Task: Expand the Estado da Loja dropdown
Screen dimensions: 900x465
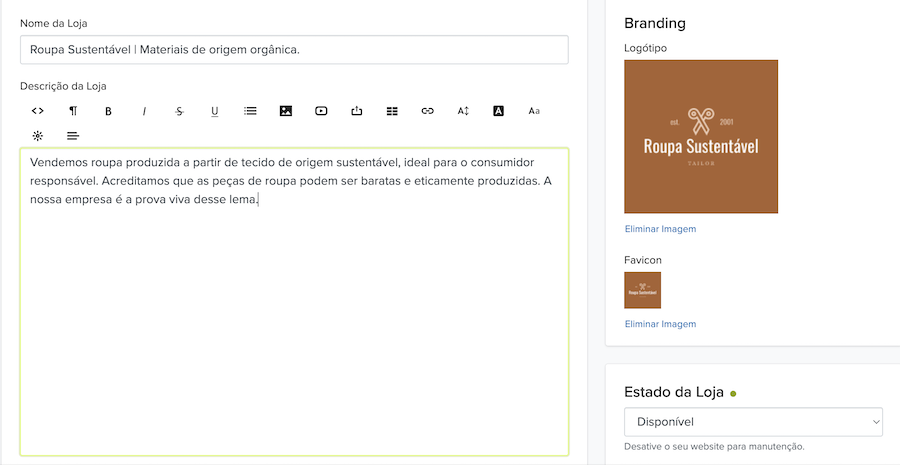Action: point(753,422)
